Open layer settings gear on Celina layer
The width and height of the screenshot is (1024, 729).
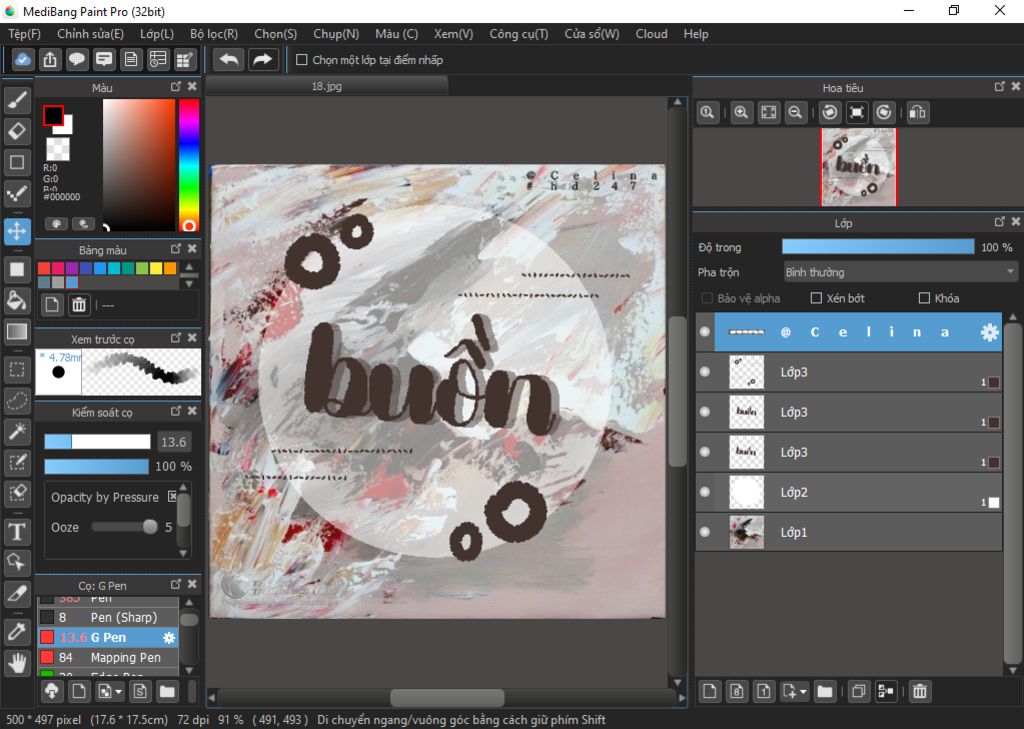pyautogui.click(x=989, y=332)
